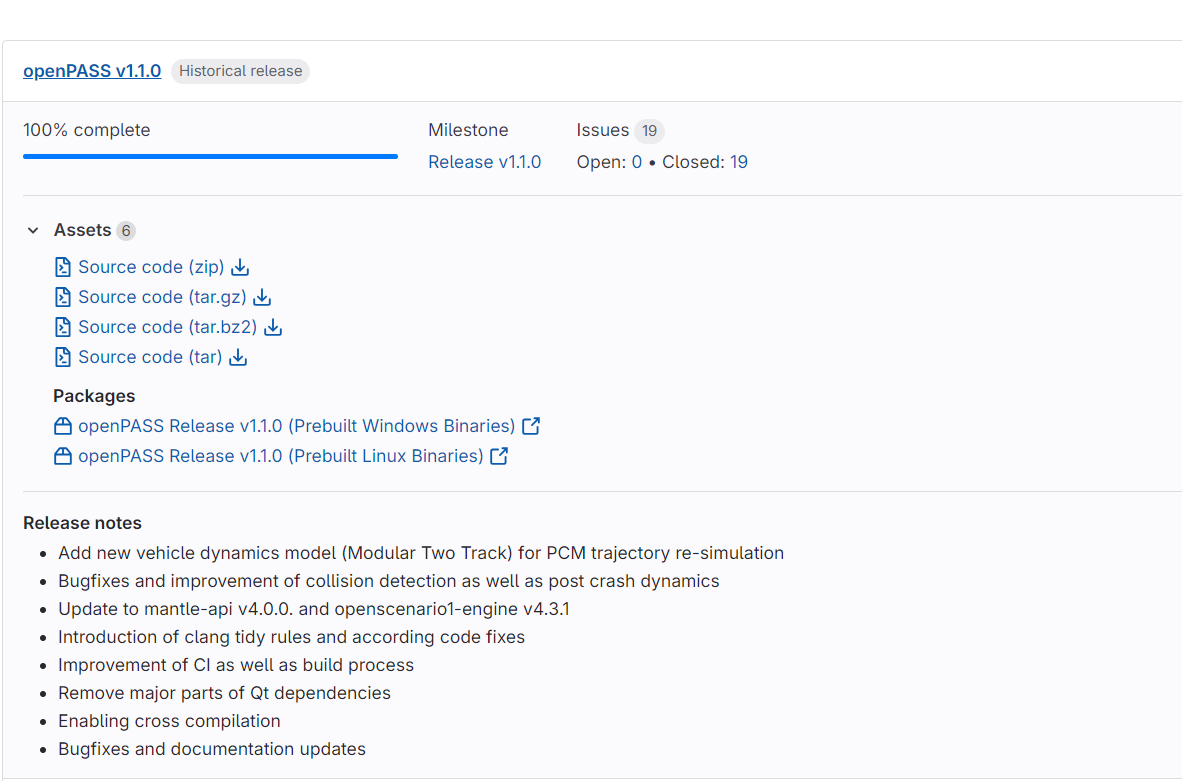1182x781 pixels.
Task: Click the Release notes heading
Action: pos(82,523)
